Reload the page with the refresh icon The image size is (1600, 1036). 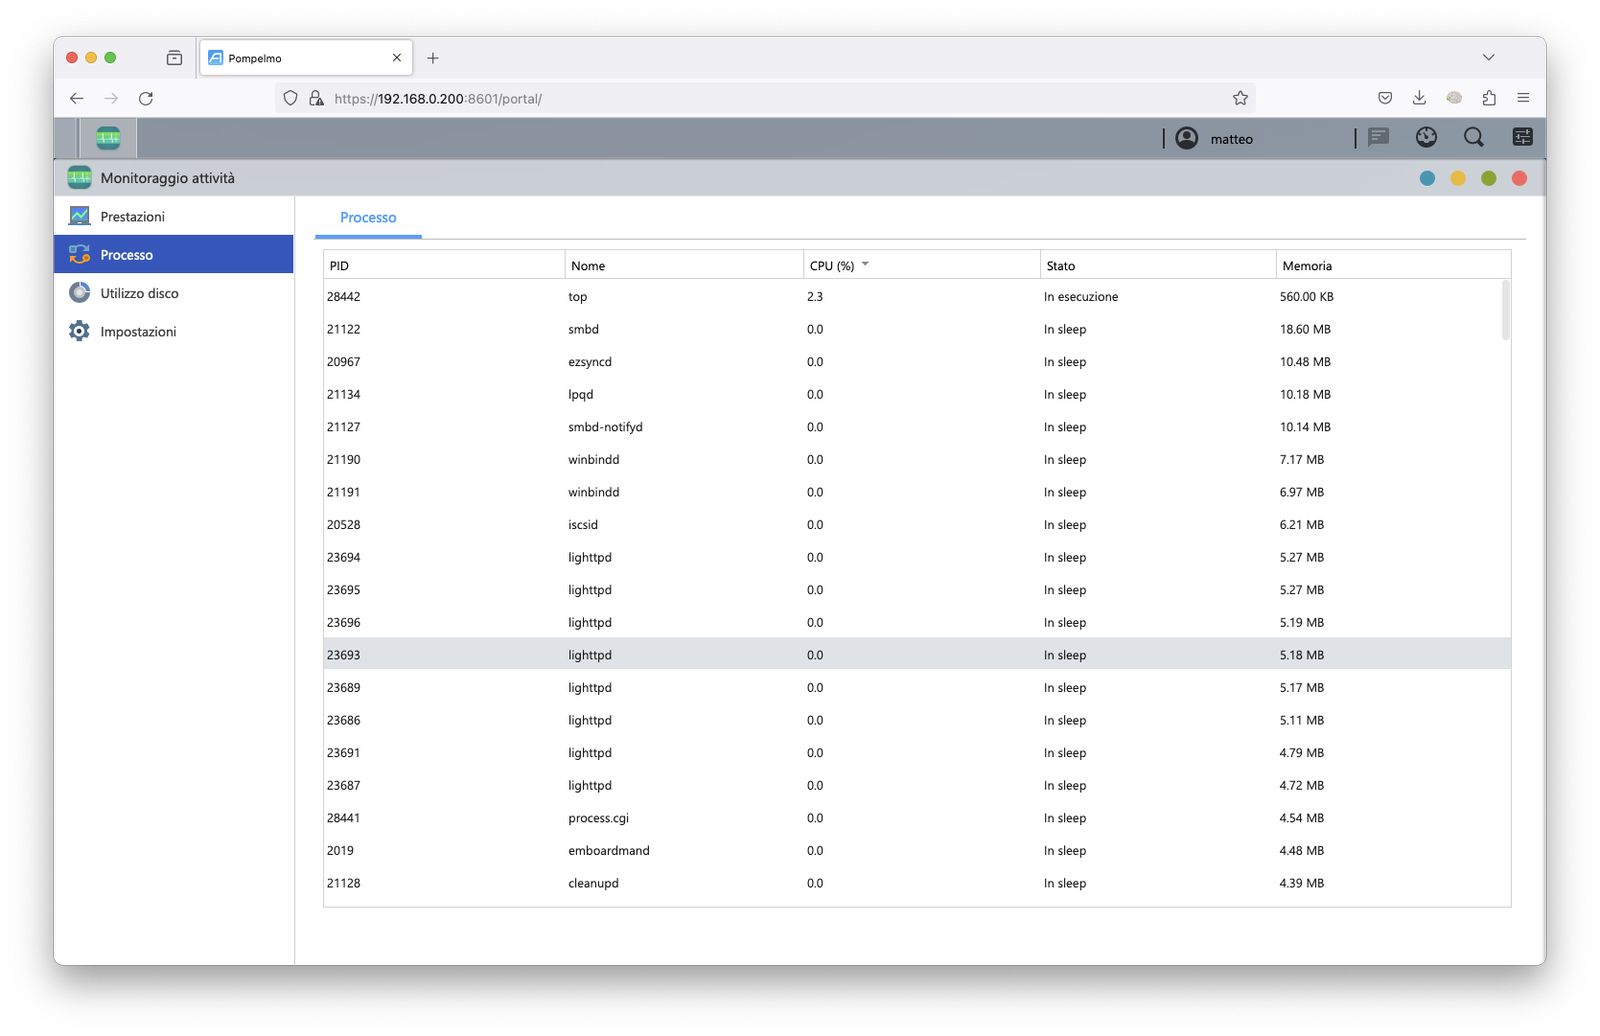click(x=146, y=98)
